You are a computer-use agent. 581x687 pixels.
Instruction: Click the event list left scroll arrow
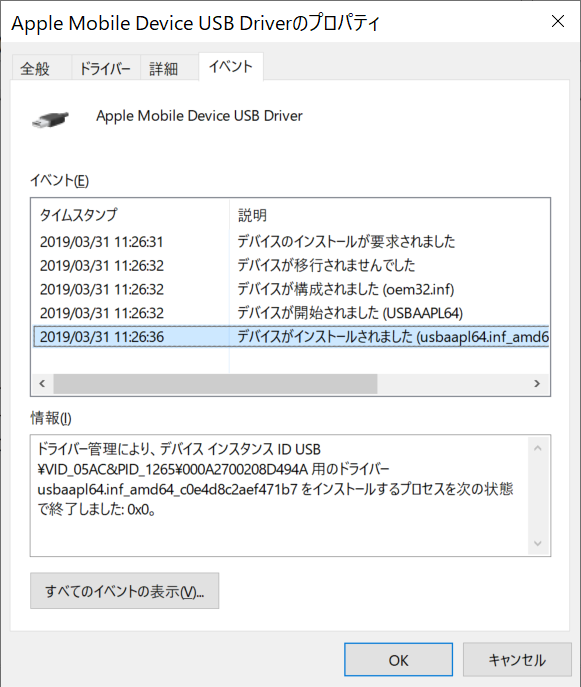(x=42, y=384)
